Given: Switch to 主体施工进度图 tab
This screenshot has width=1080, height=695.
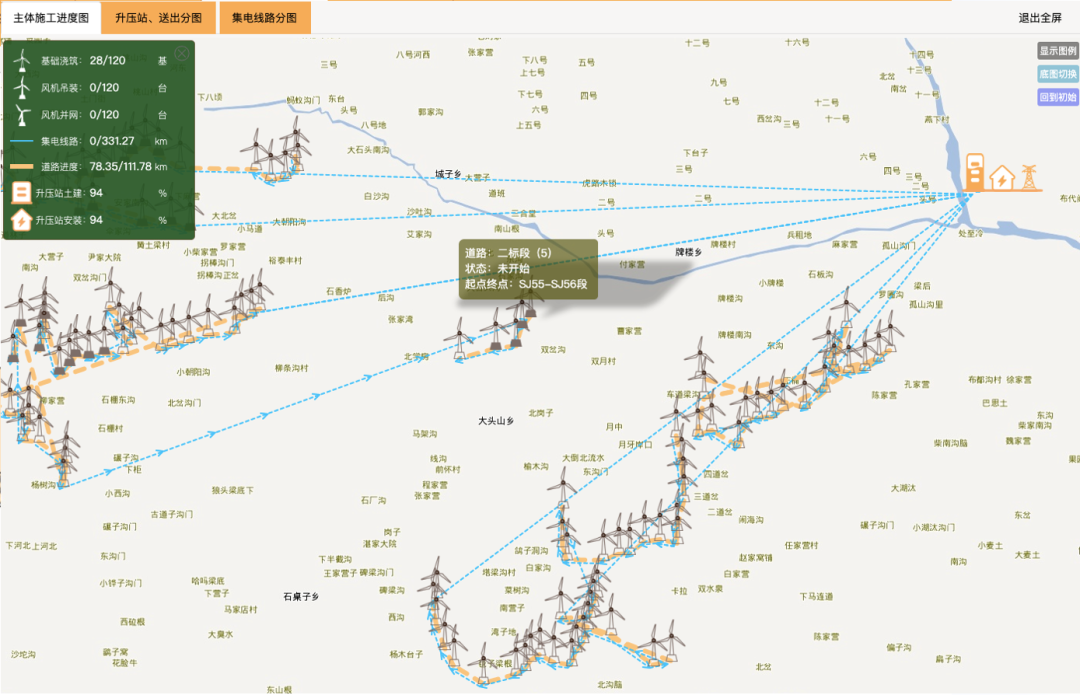Looking at the screenshot, I should [x=51, y=18].
